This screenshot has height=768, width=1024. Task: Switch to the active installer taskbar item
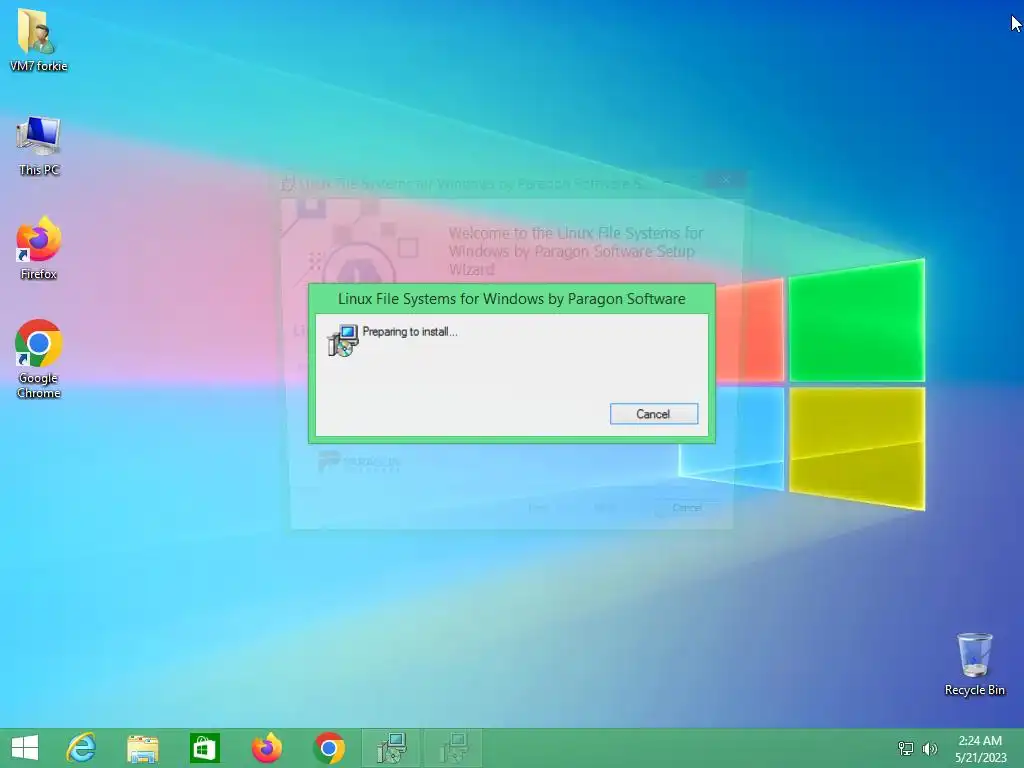391,748
